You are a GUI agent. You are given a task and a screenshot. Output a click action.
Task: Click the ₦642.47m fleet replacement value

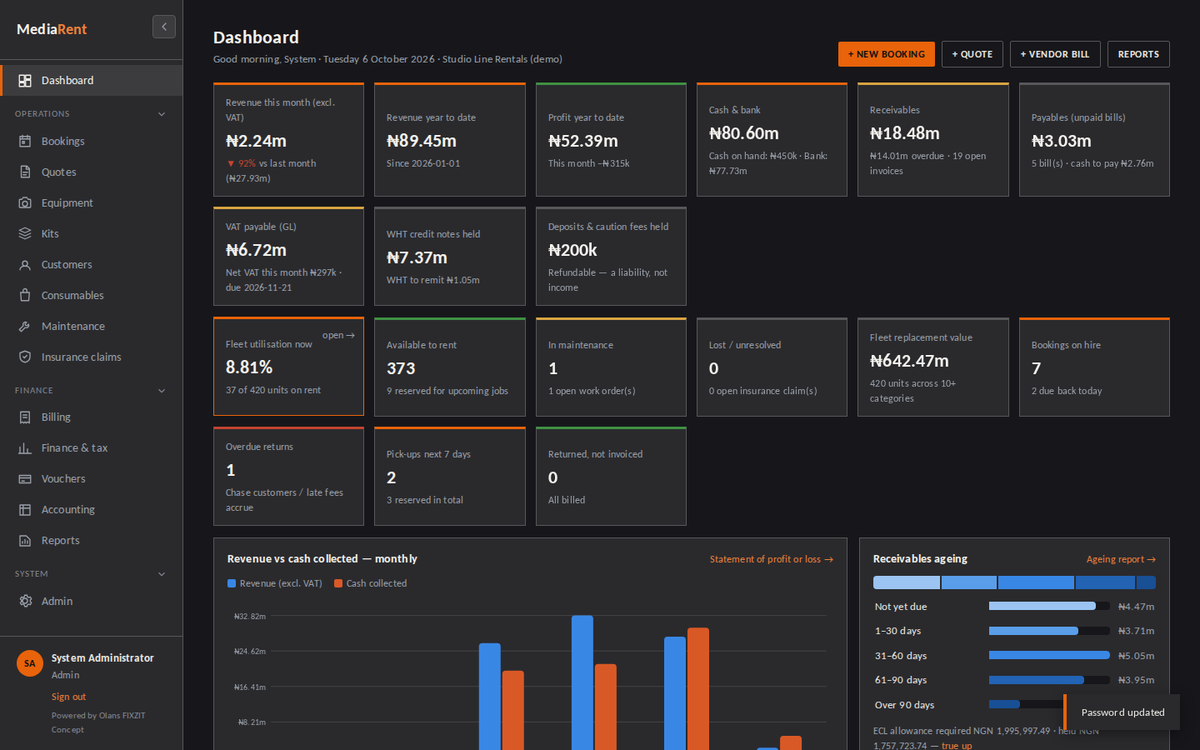point(909,361)
